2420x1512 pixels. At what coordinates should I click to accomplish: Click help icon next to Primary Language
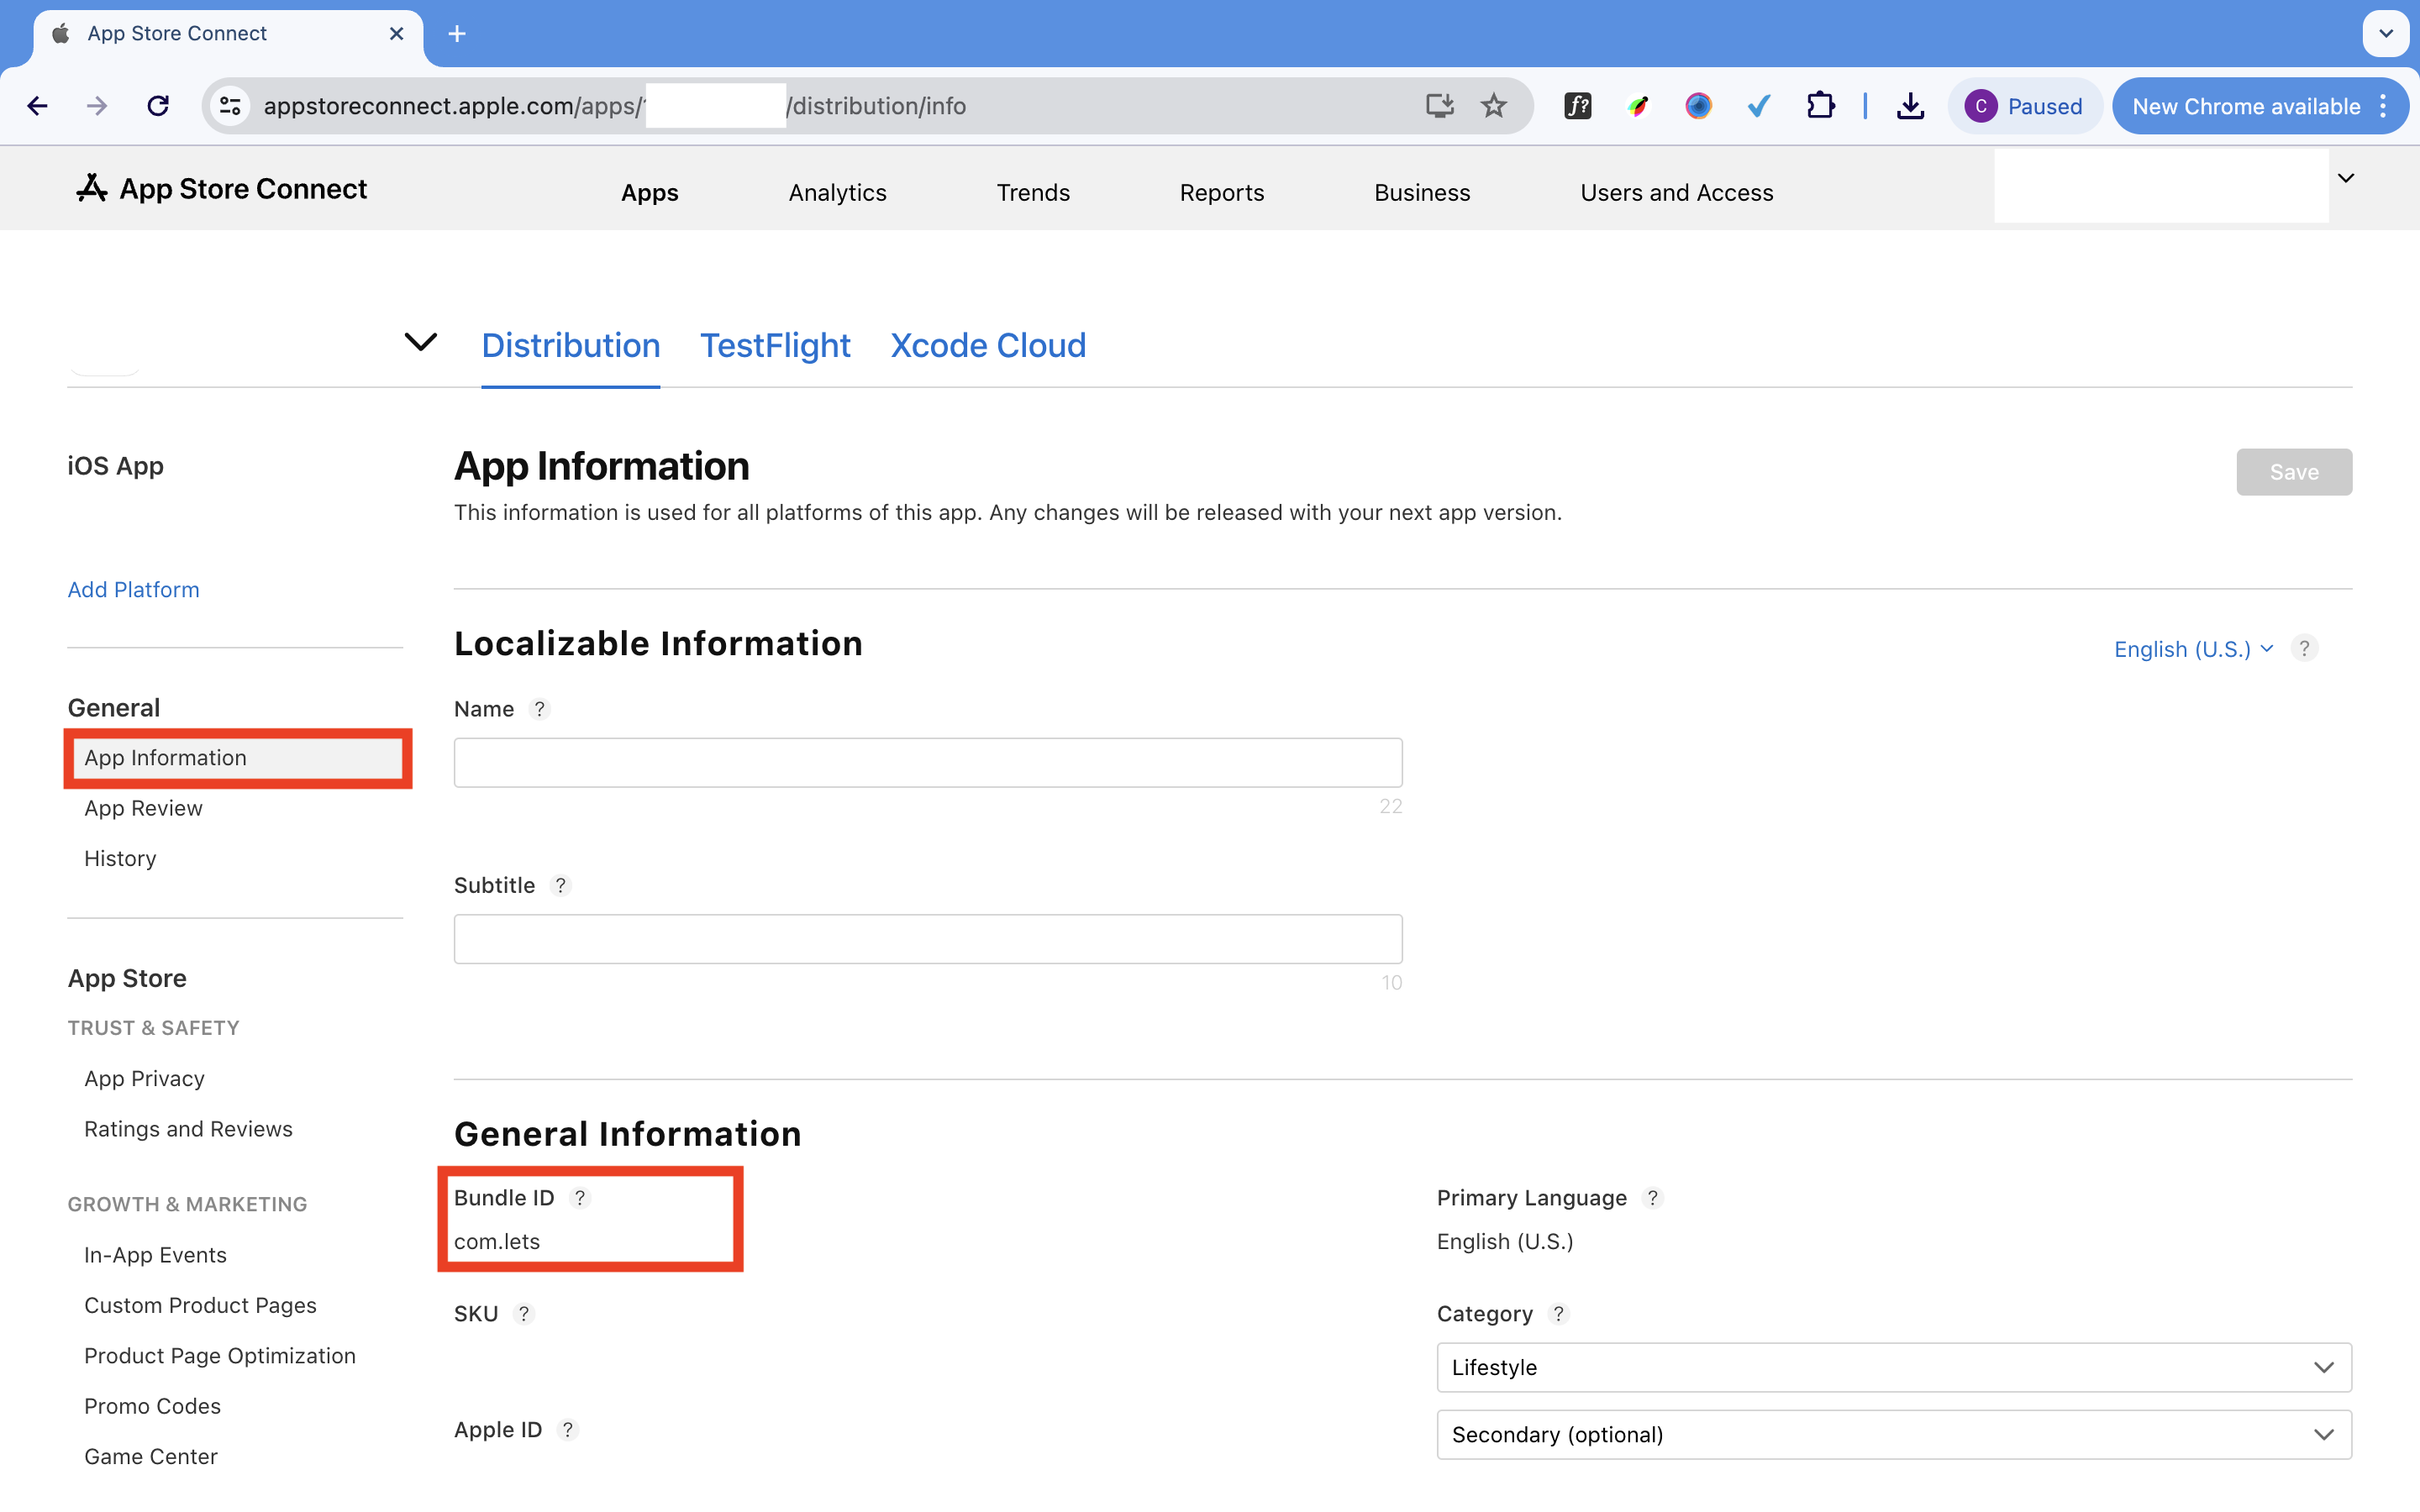click(x=1653, y=1198)
